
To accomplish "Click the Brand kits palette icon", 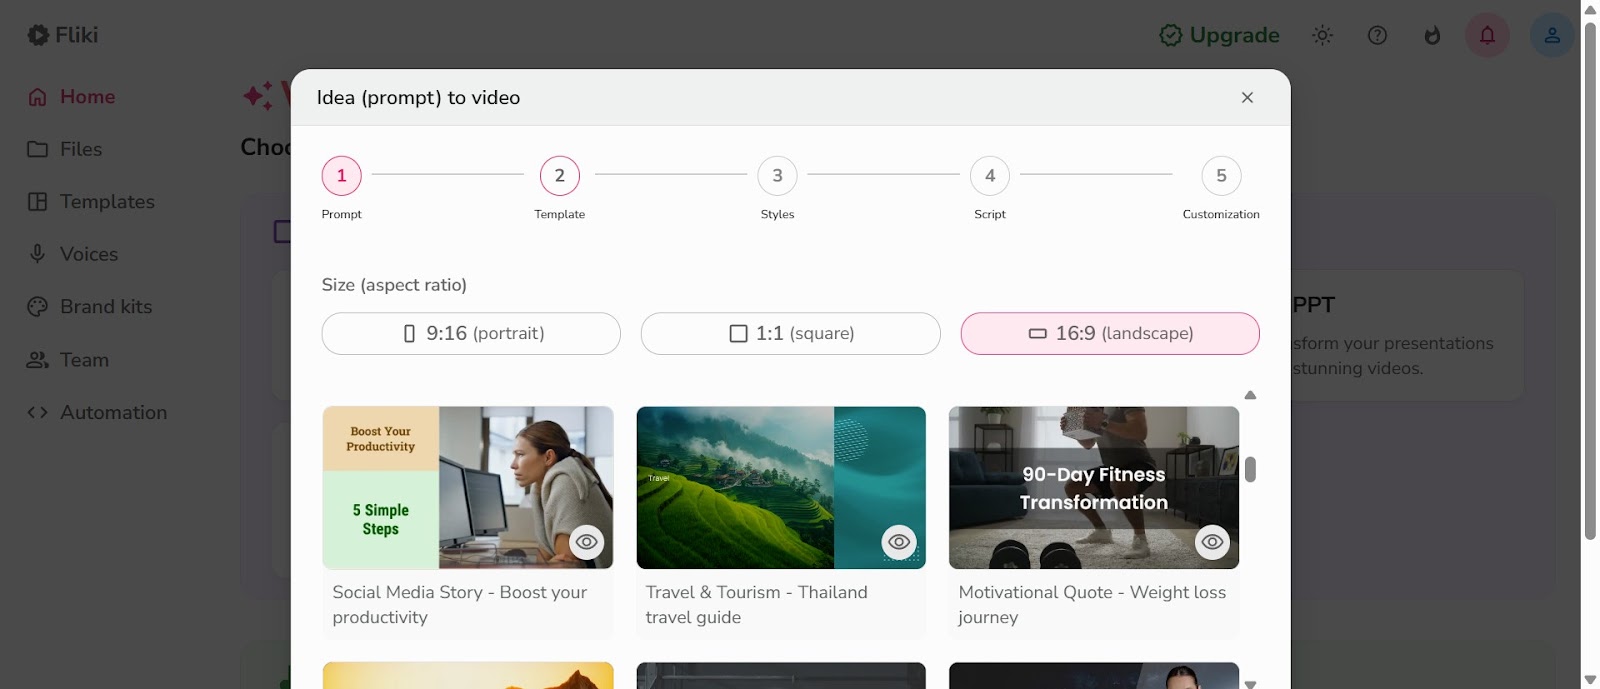I will [38, 307].
